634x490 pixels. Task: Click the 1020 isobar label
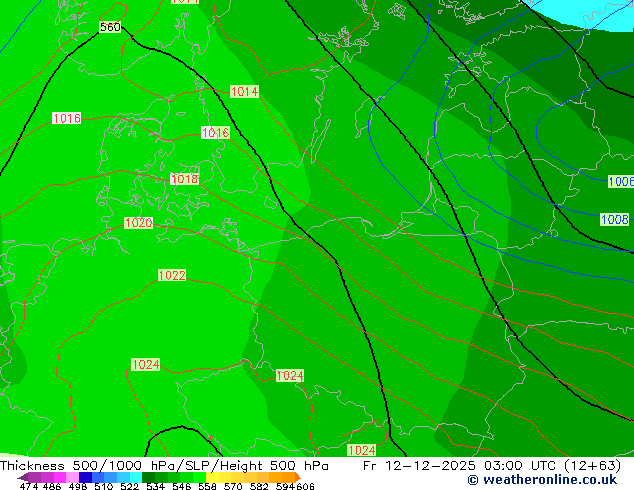pos(138,222)
